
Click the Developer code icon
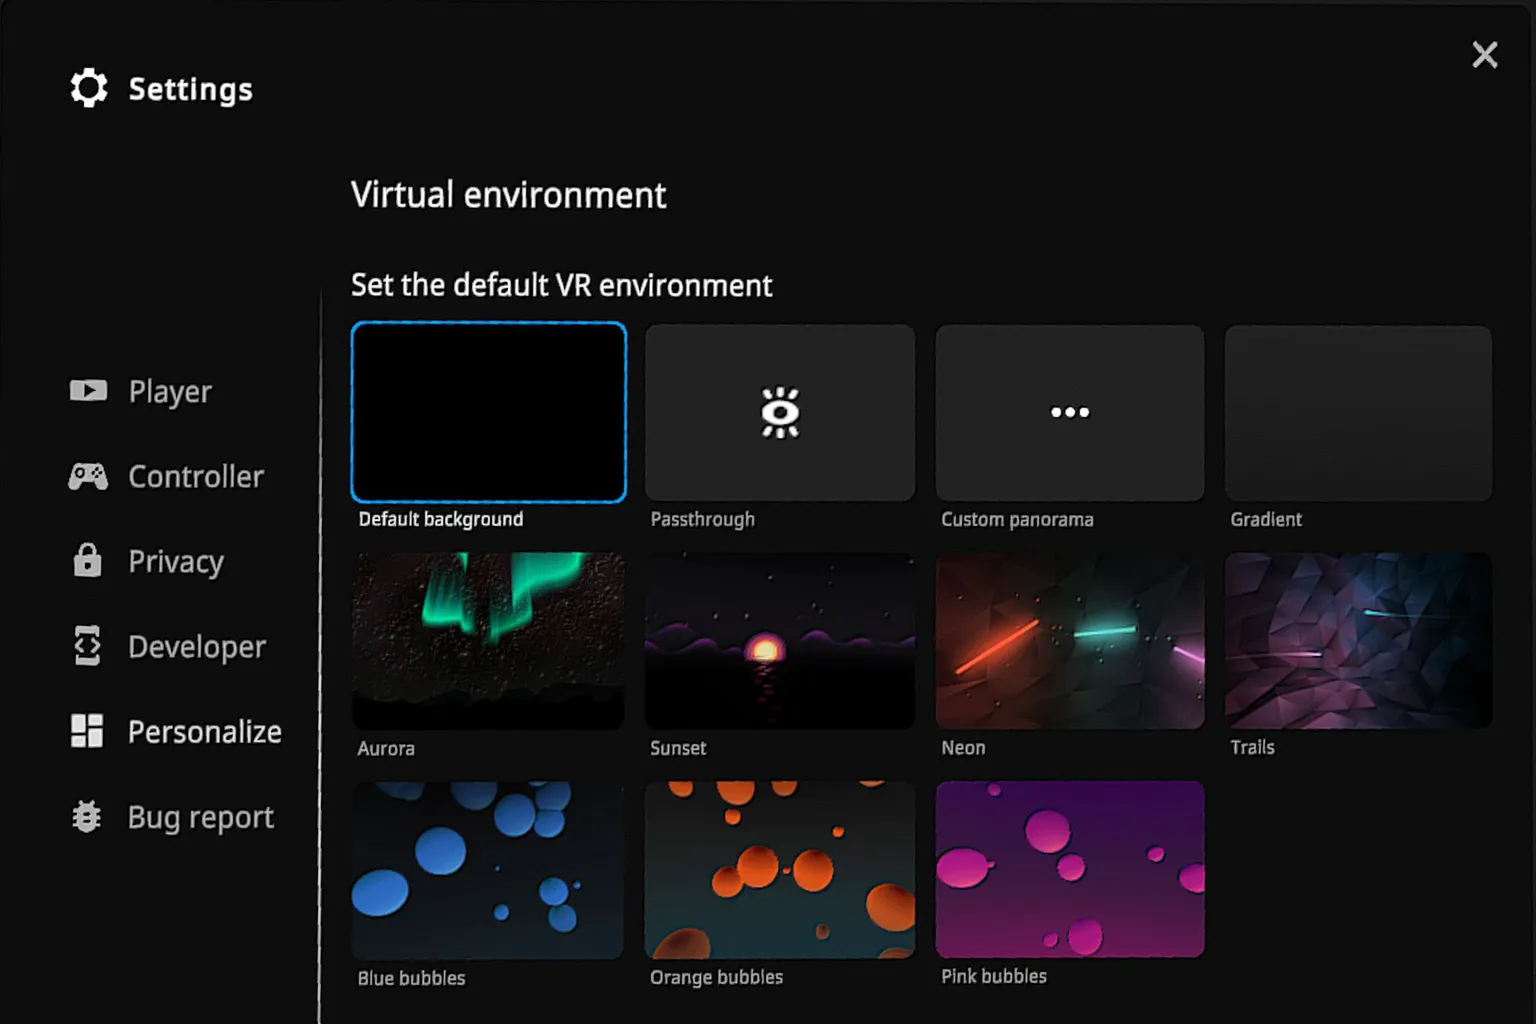pyautogui.click(x=88, y=646)
